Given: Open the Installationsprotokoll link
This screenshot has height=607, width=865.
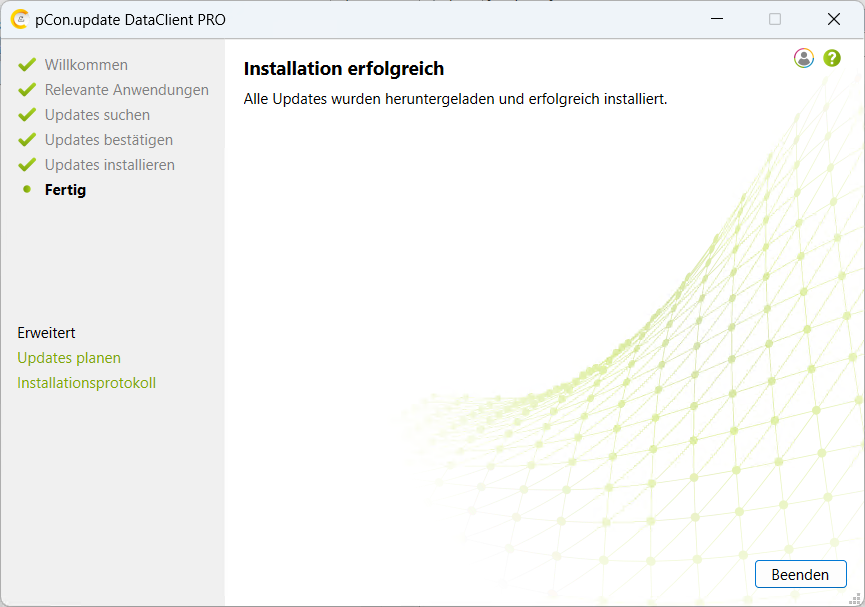Looking at the screenshot, I should click(x=87, y=383).
